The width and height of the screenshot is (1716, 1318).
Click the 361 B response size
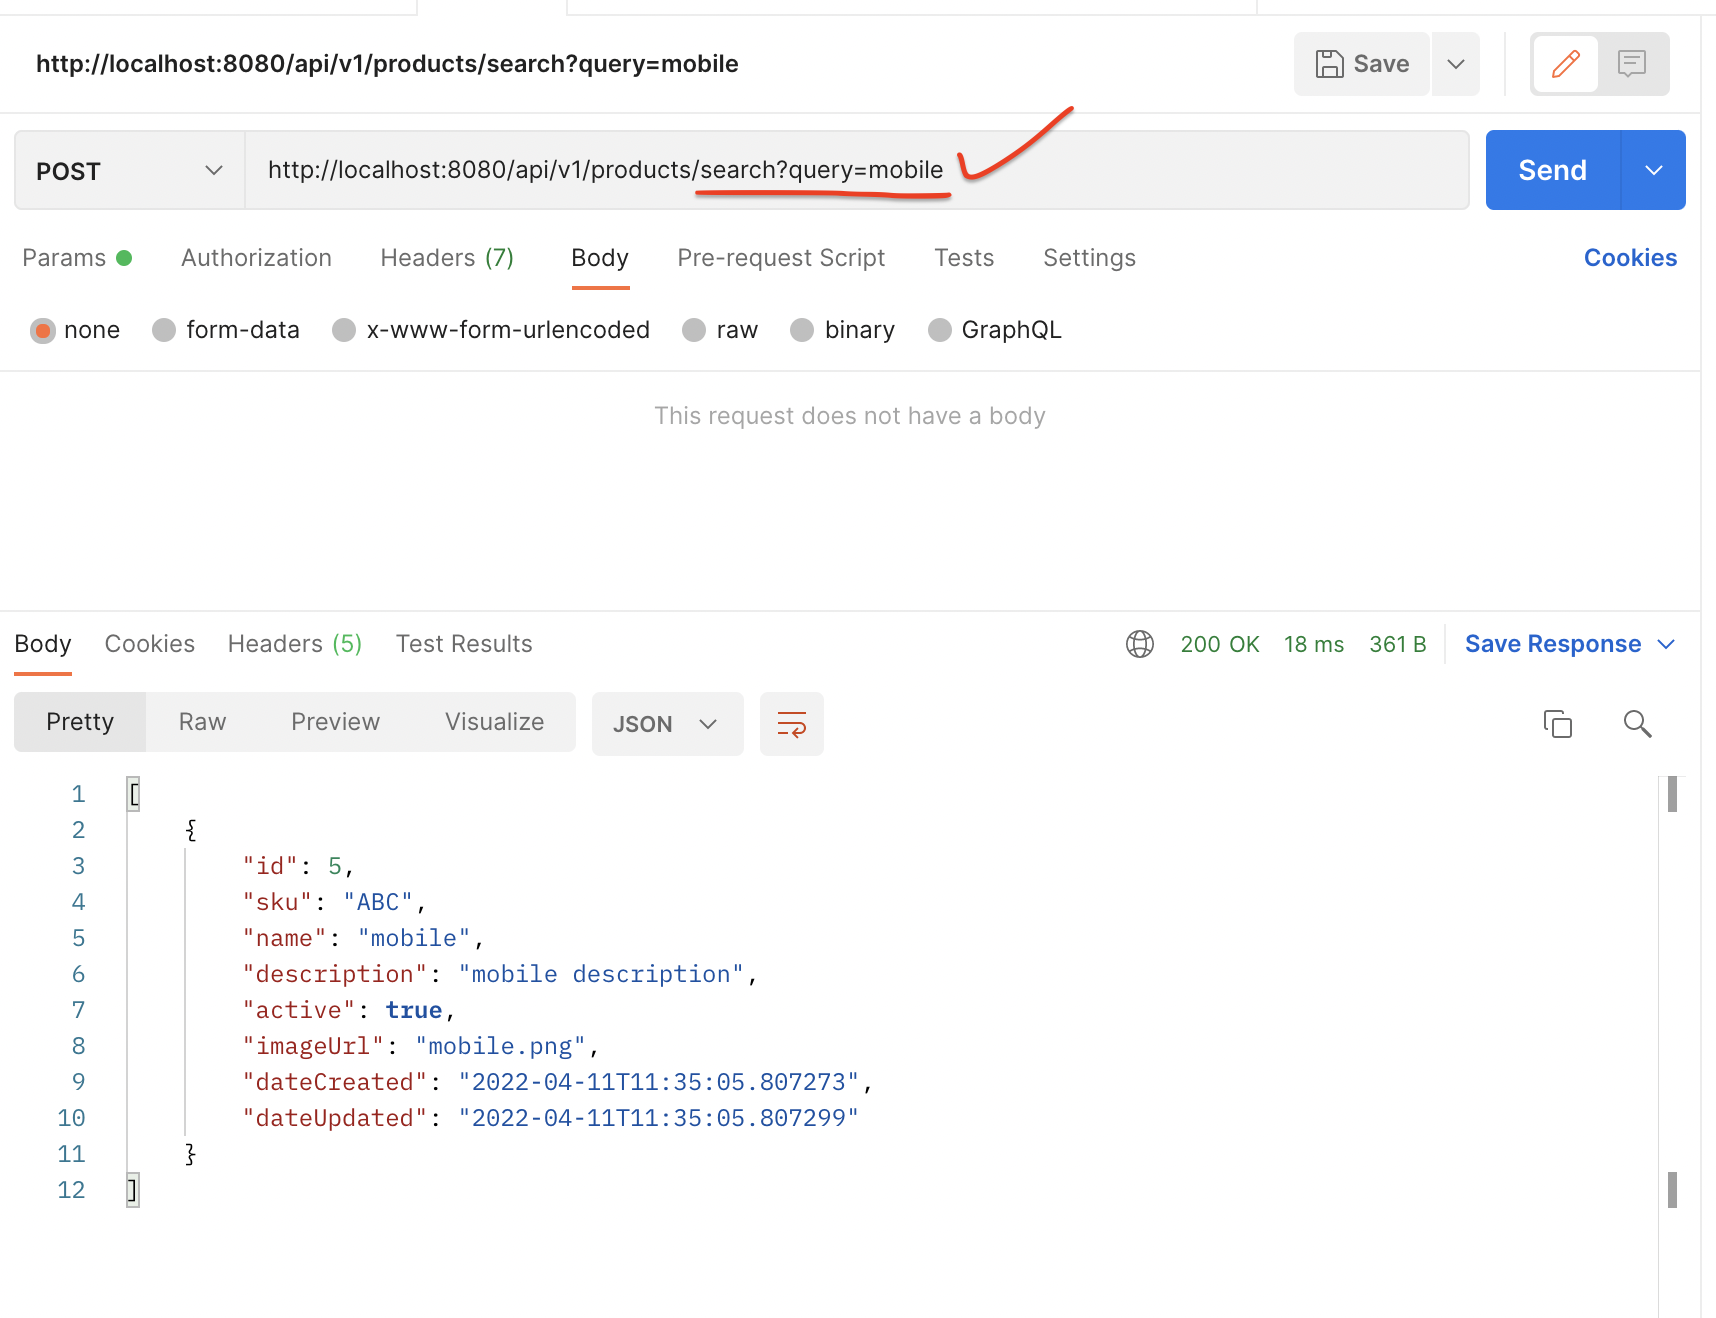[1398, 644]
